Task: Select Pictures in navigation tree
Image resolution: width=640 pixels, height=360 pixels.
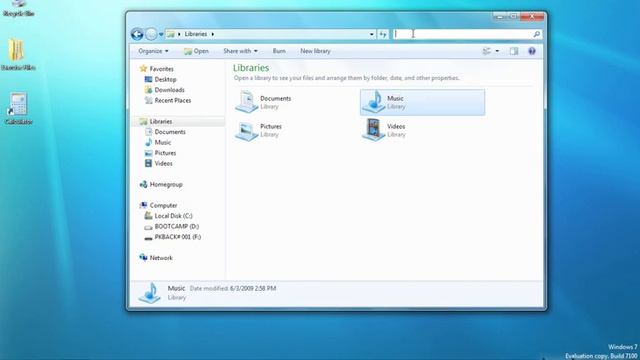Action: [x=165, y=153]
